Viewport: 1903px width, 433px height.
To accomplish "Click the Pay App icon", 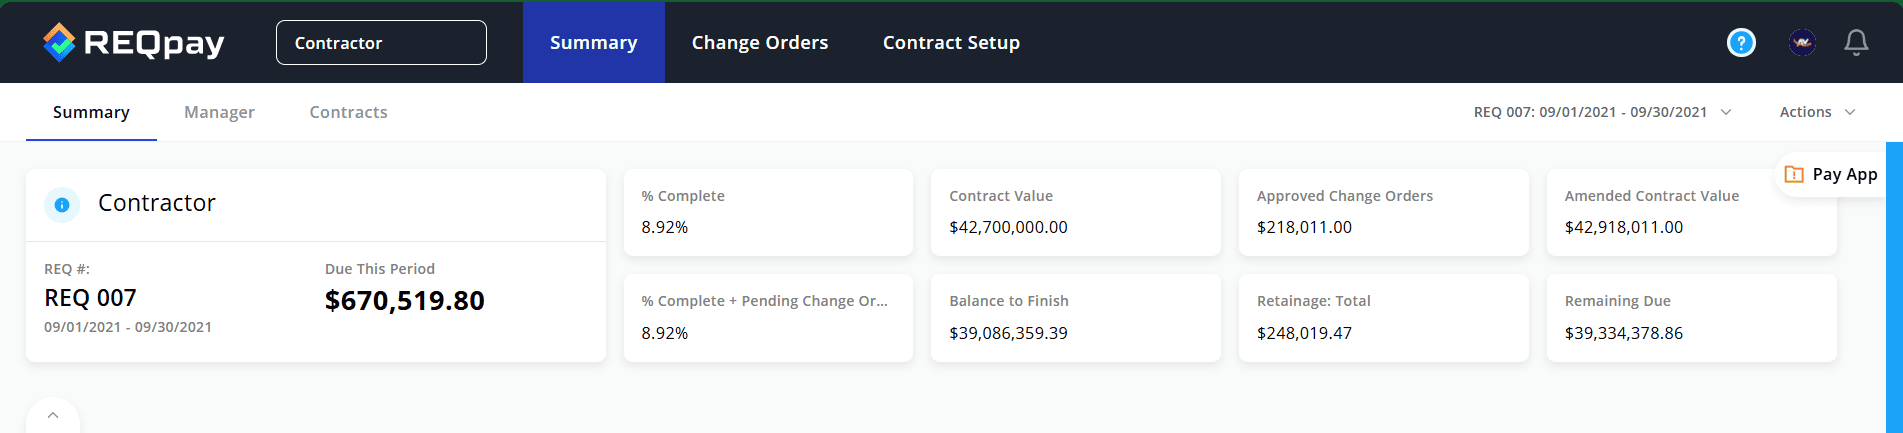I will [1794, 174].
